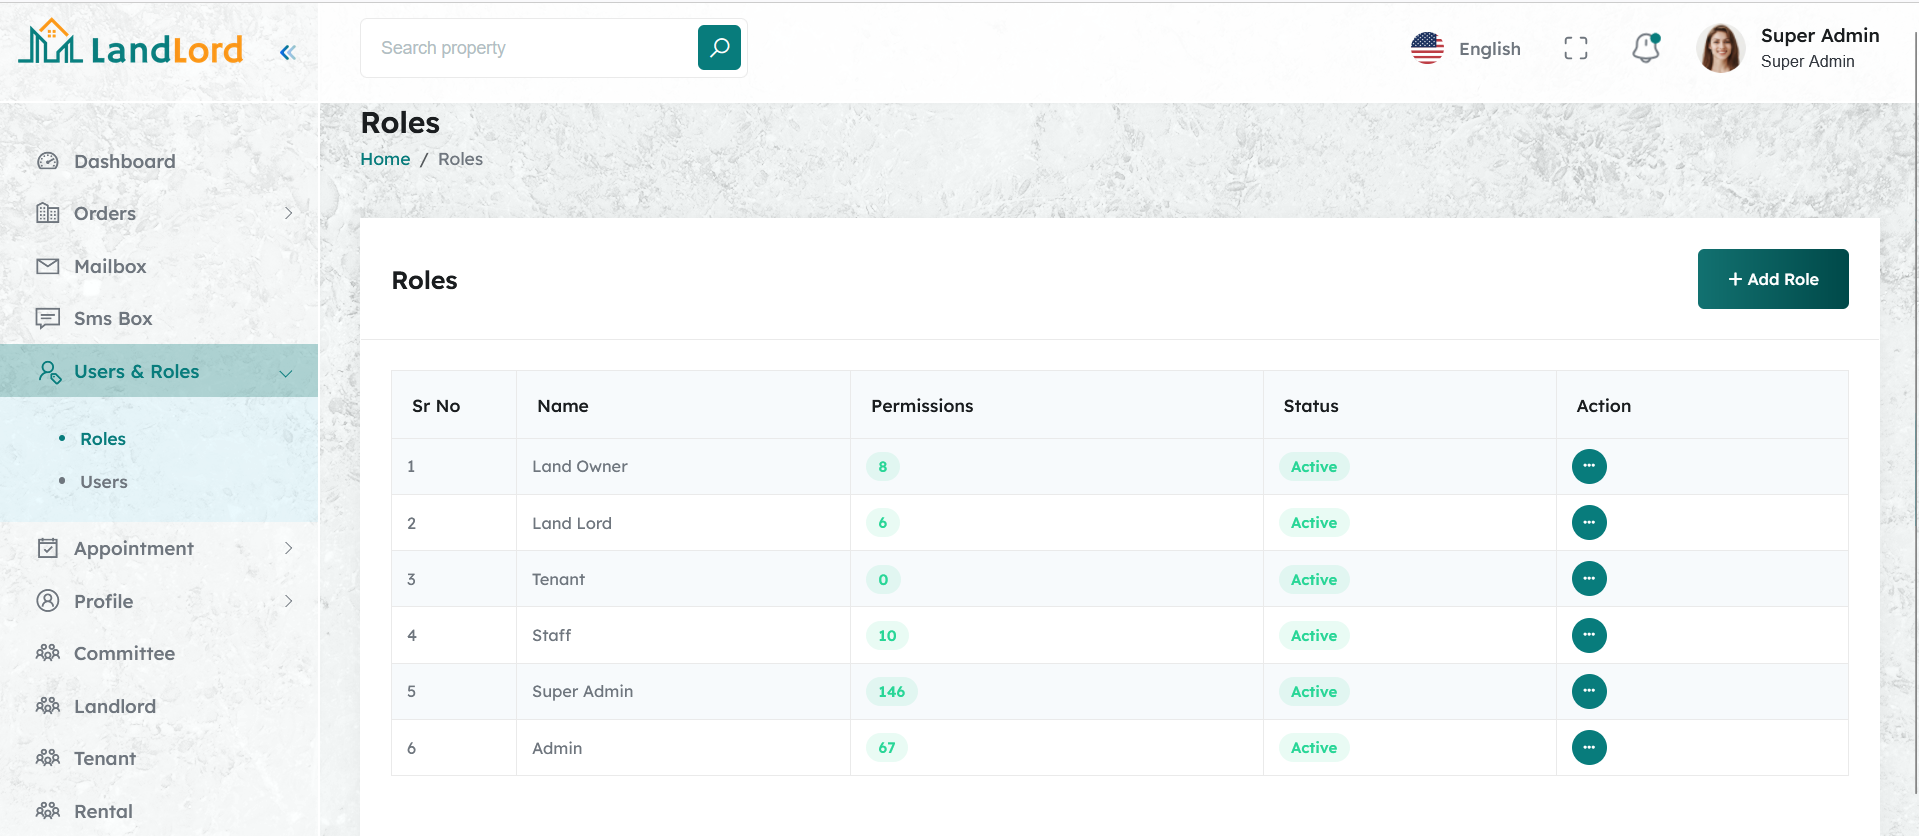The height and width of the screenshot is (836, 1919).
Task: Open action menu for Super Admin role
Action: pyautogui.click(x=1589, y=692)
